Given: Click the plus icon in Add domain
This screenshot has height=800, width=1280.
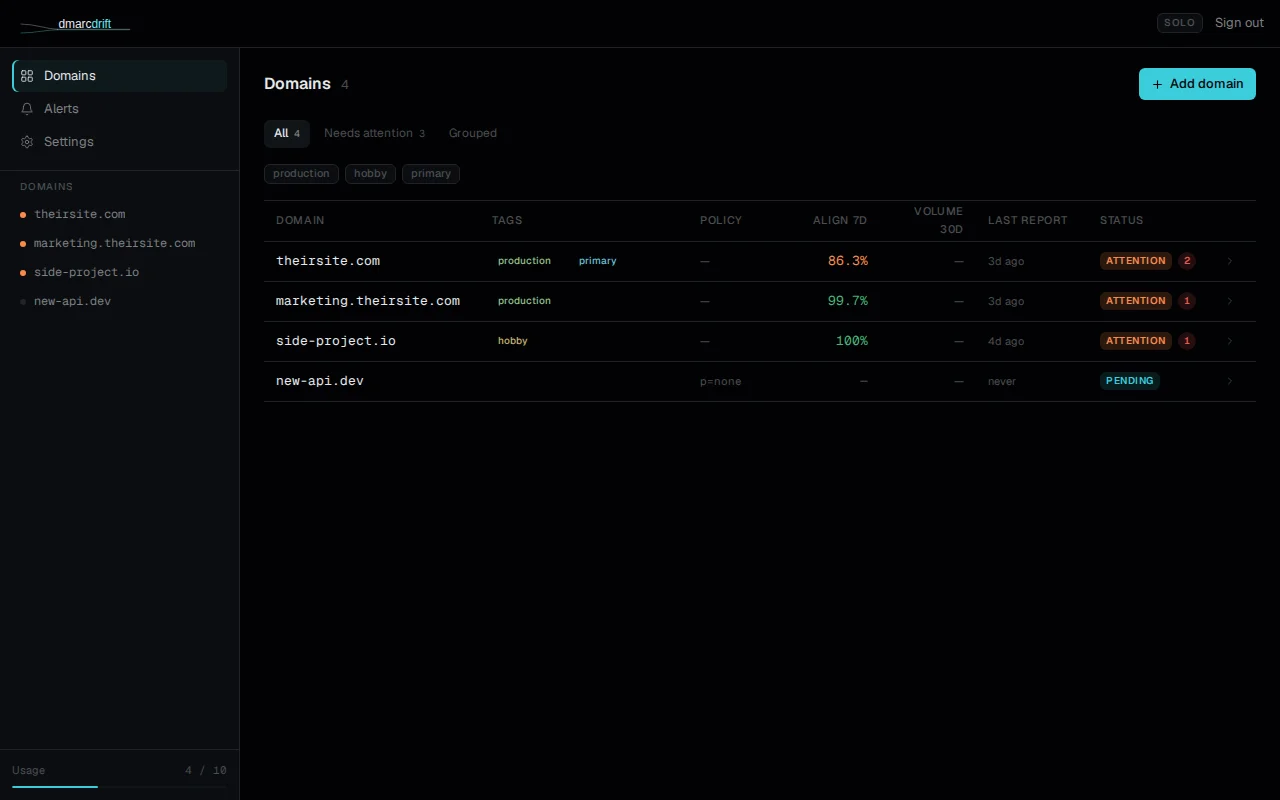Looking at the screenshot, I should [x=1158, y=84].
